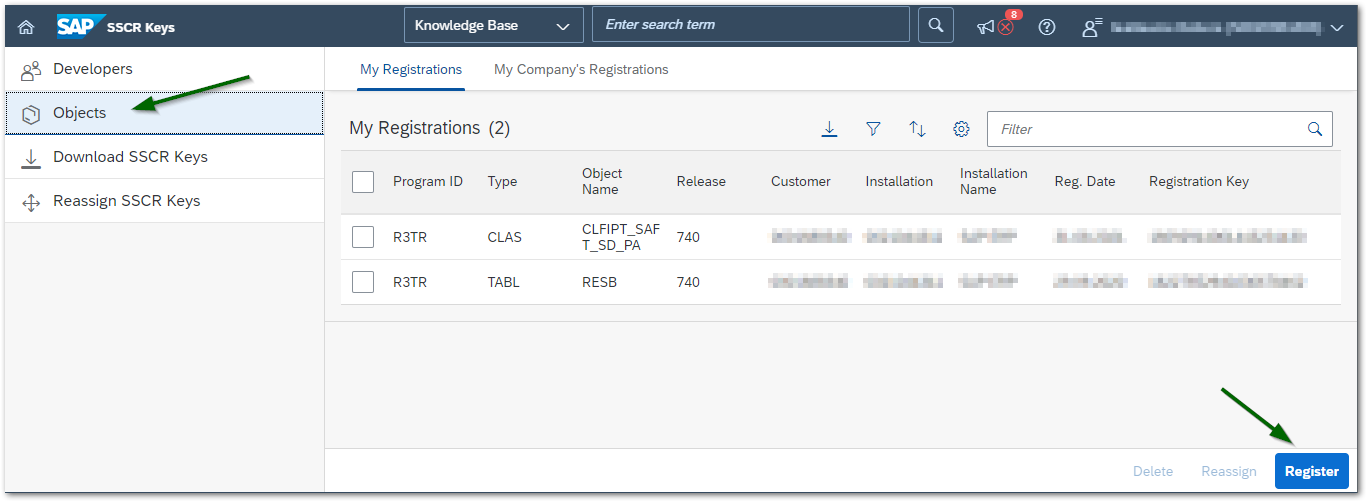Open the table settings gear
The height and width of the screenshot is (502, 1367).
(x=961, y=129)
